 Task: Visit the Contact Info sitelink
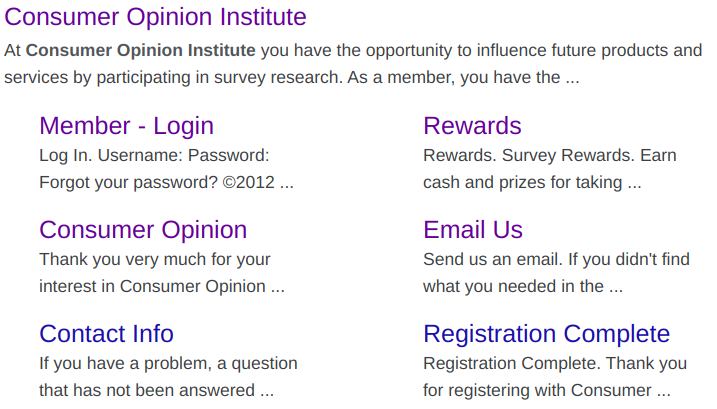pos(106,334)
